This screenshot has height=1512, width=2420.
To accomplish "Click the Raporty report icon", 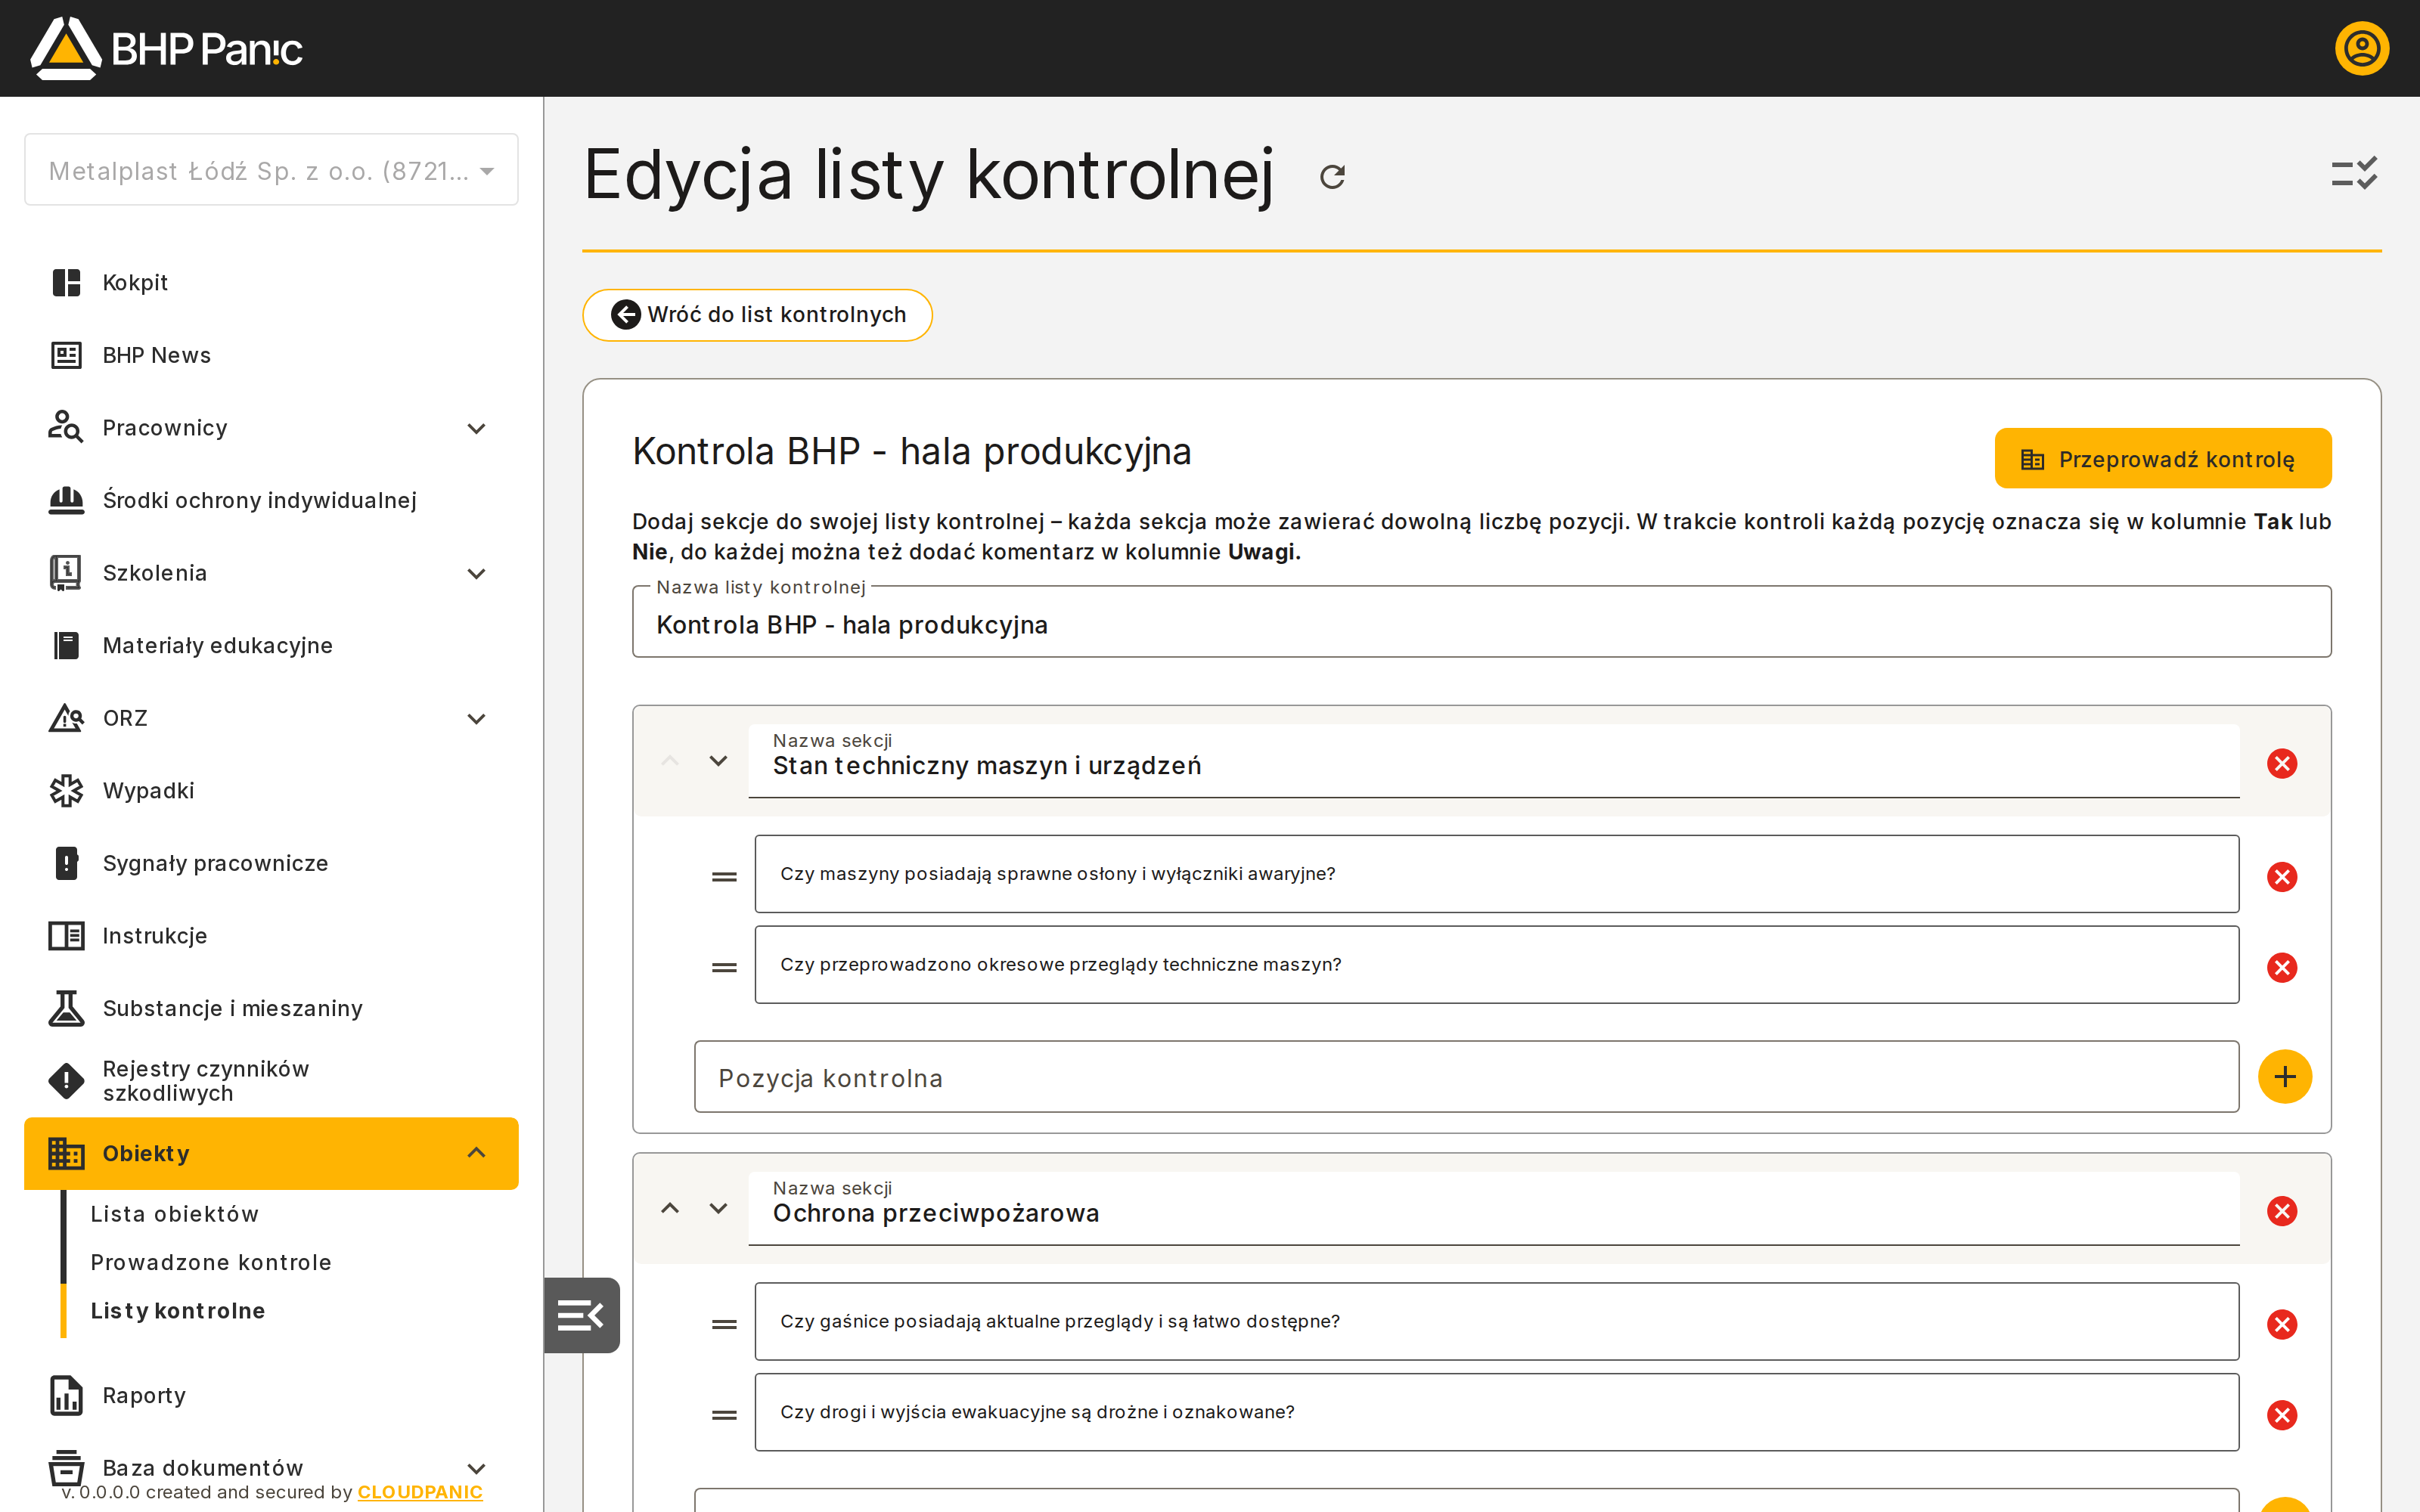I will pyautogui.click(x=66, y=1395).
